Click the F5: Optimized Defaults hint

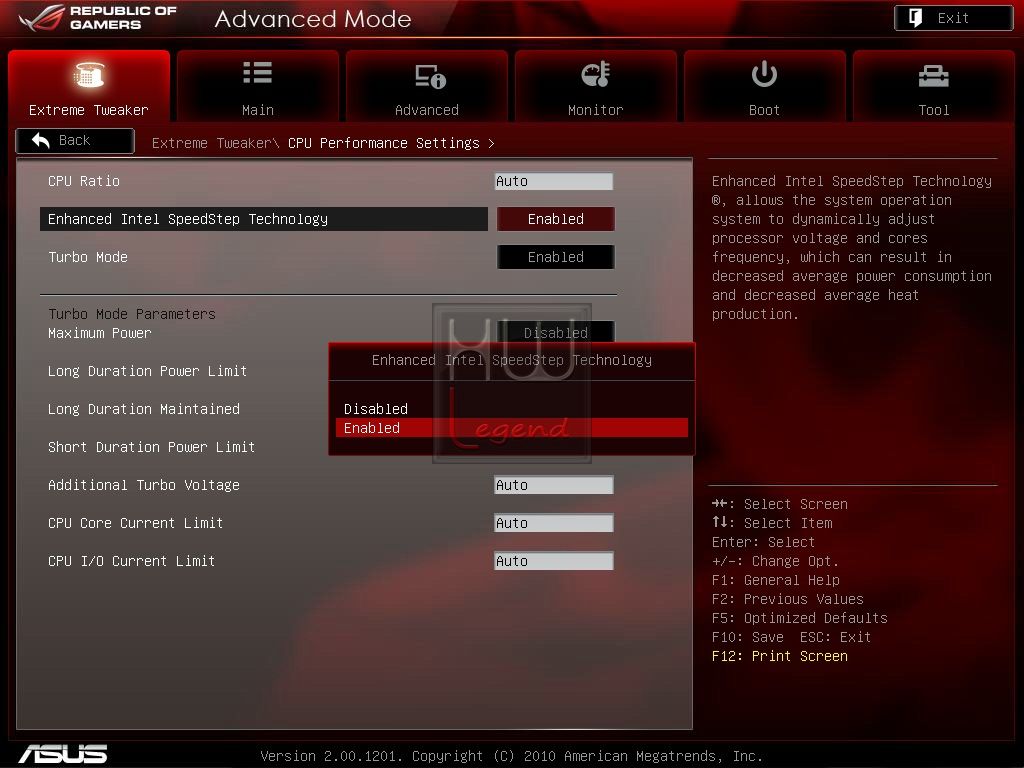coord(800,618)
